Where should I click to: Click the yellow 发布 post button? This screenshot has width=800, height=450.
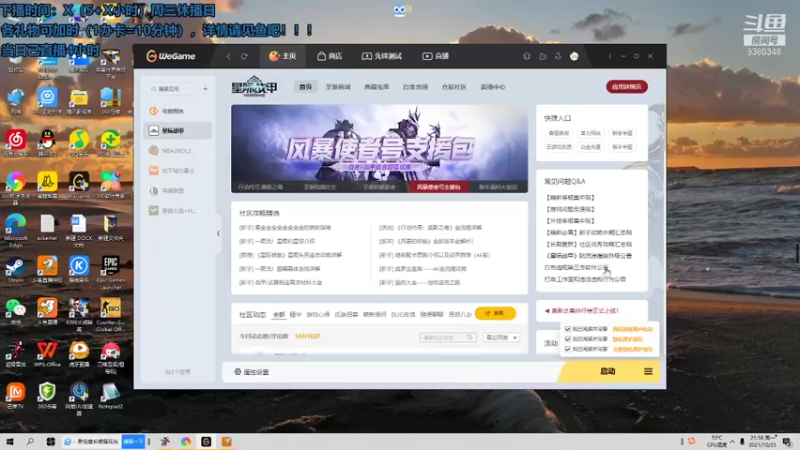pos(495,313)
